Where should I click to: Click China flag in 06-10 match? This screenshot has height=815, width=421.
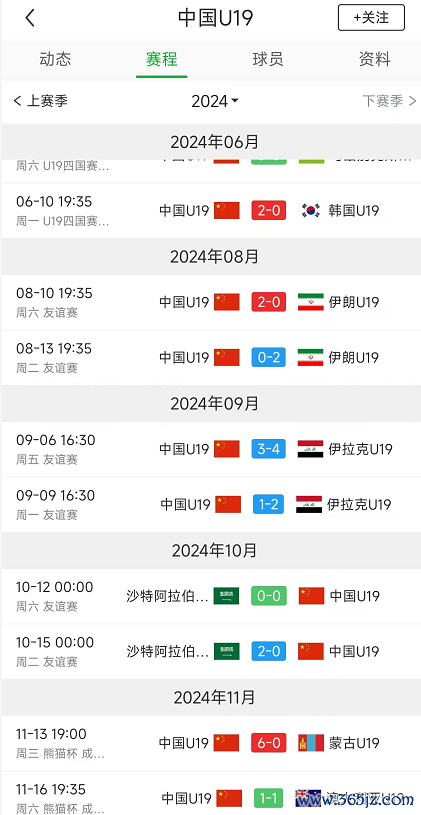[x=227, y=211]
